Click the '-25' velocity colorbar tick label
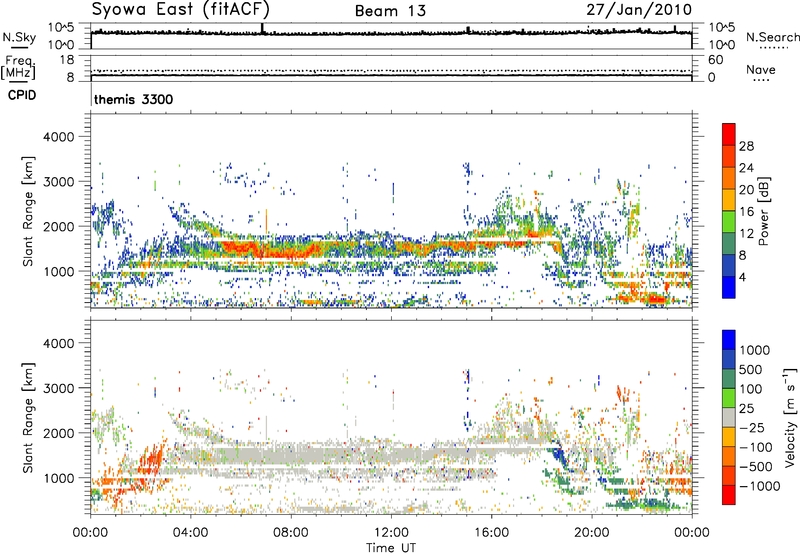 click(x=752, y=427)
